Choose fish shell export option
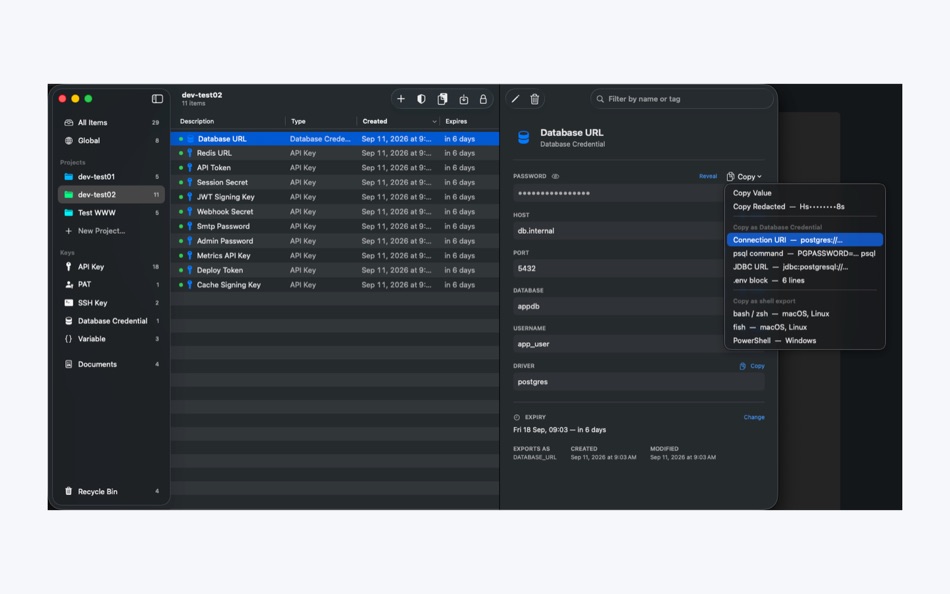The width and height of the screenshot is (950, 594). [805, 327]
